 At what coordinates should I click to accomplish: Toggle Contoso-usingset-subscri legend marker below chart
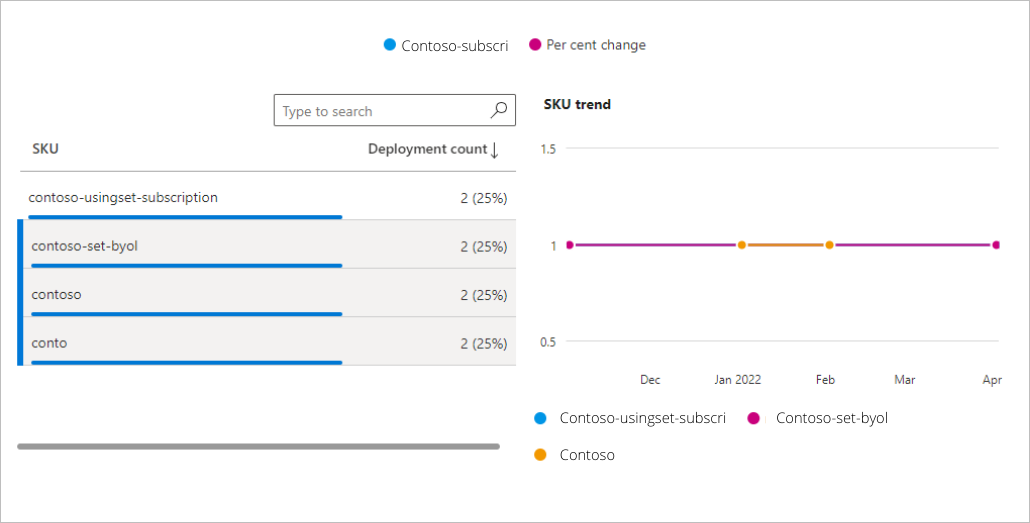point(541,418)
